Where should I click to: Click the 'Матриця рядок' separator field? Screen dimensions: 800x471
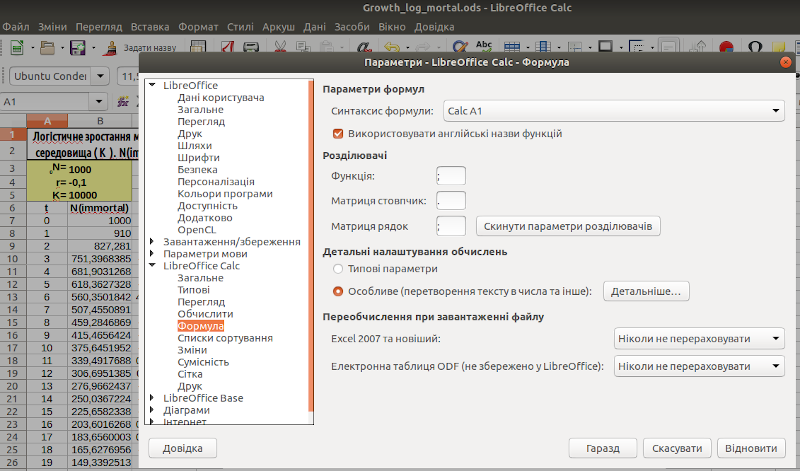tap(451, 226)
